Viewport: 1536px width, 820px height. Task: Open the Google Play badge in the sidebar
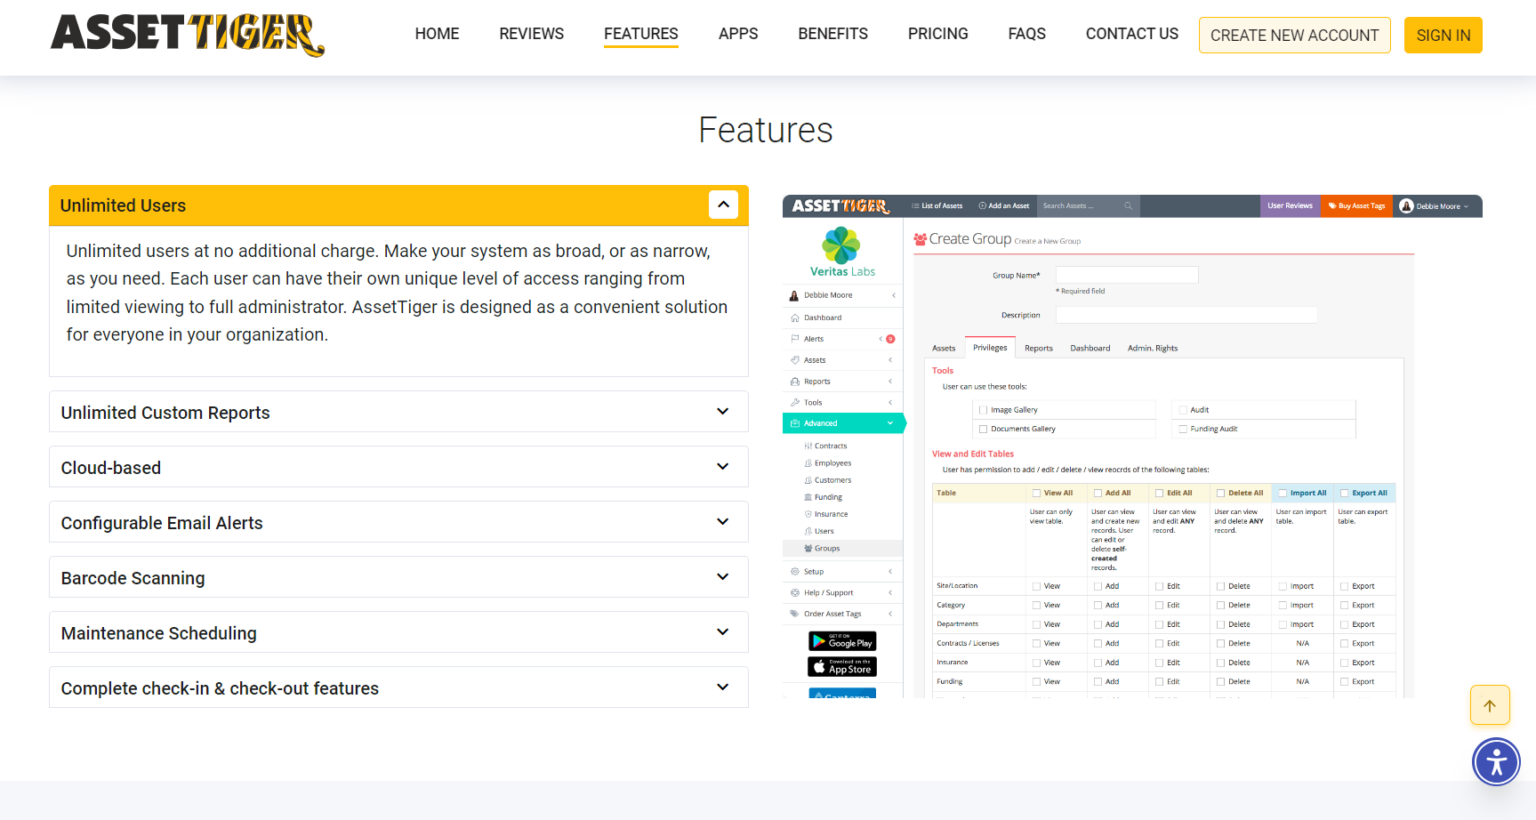click(x=842, y=641)
